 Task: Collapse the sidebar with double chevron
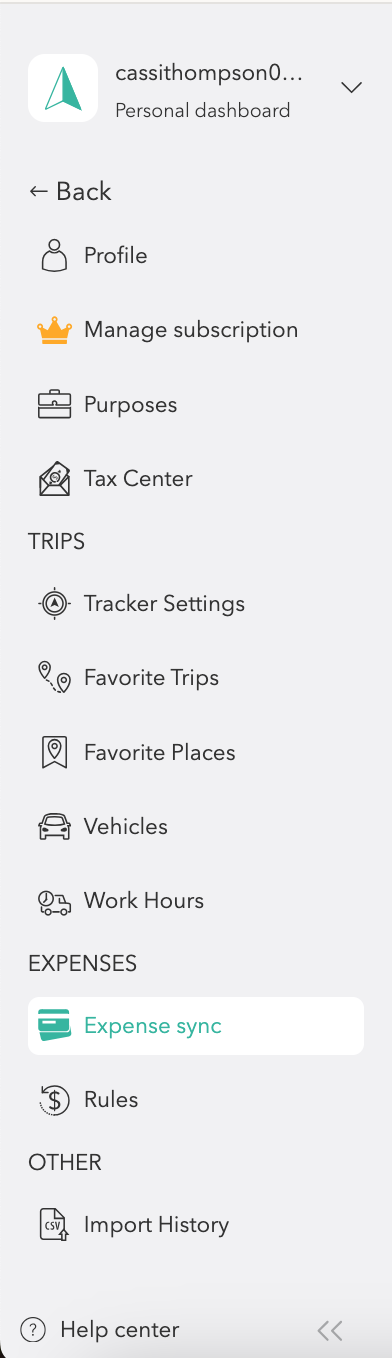tap(330, 1330)
